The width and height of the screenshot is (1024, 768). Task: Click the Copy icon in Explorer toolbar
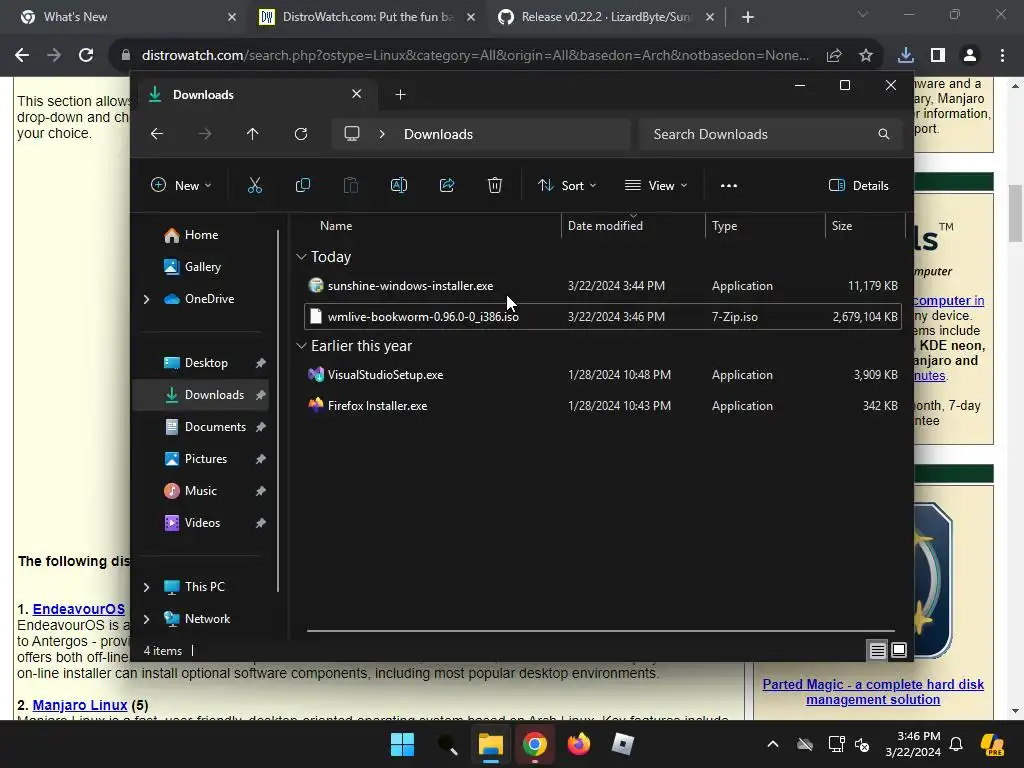[x=302, y=185]
